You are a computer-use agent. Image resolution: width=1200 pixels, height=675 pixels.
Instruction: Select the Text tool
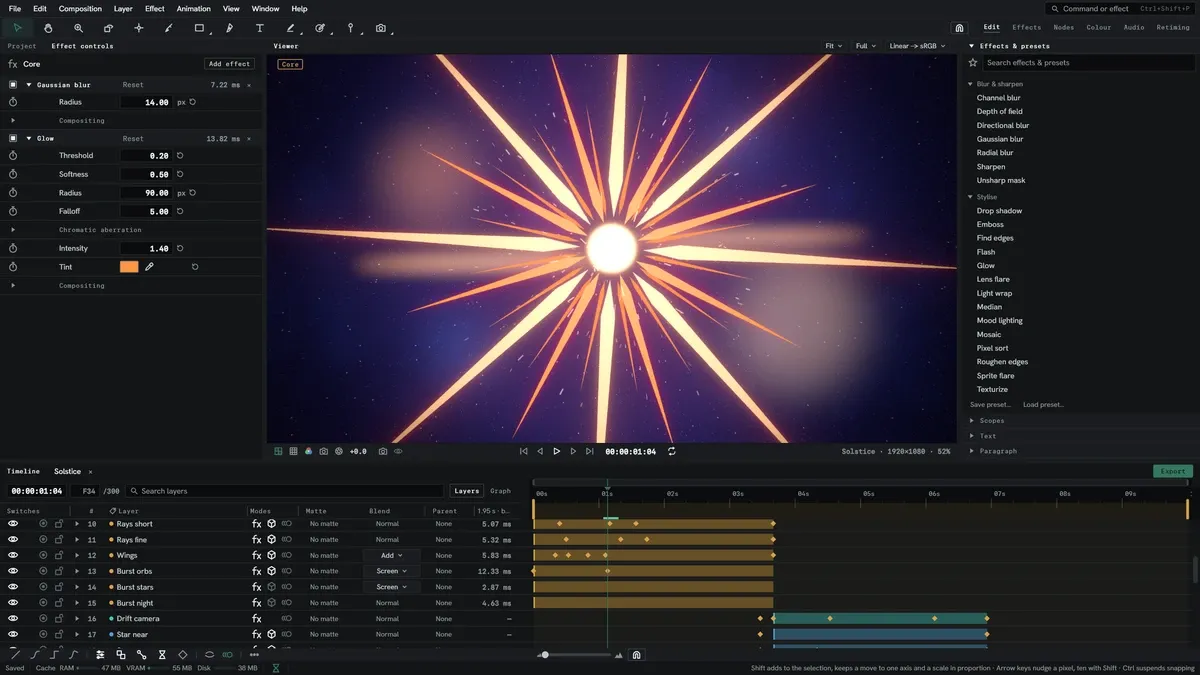pos(259,28)
